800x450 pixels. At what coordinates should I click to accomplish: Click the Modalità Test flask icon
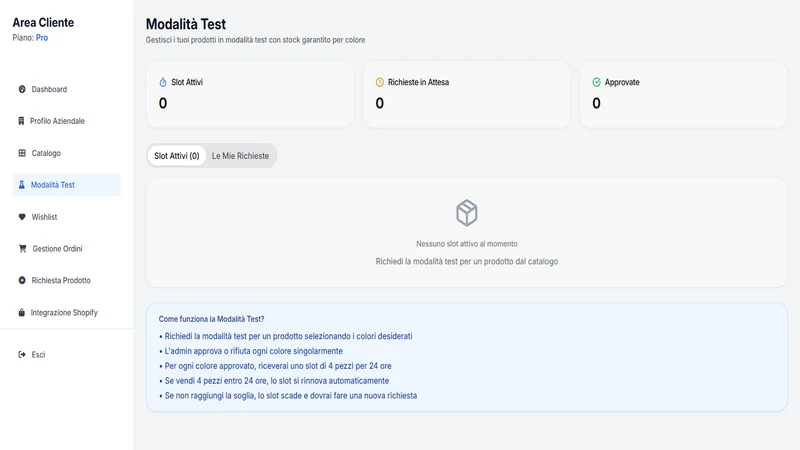click(21, 185)
